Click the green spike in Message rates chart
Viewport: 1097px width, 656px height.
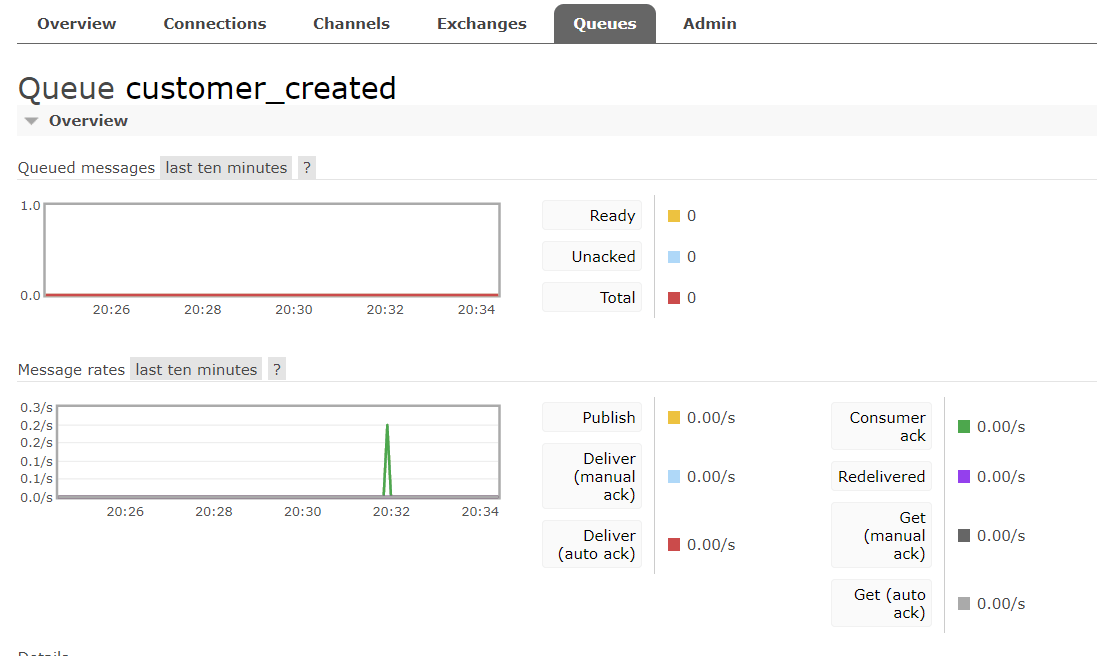(387, 458)
